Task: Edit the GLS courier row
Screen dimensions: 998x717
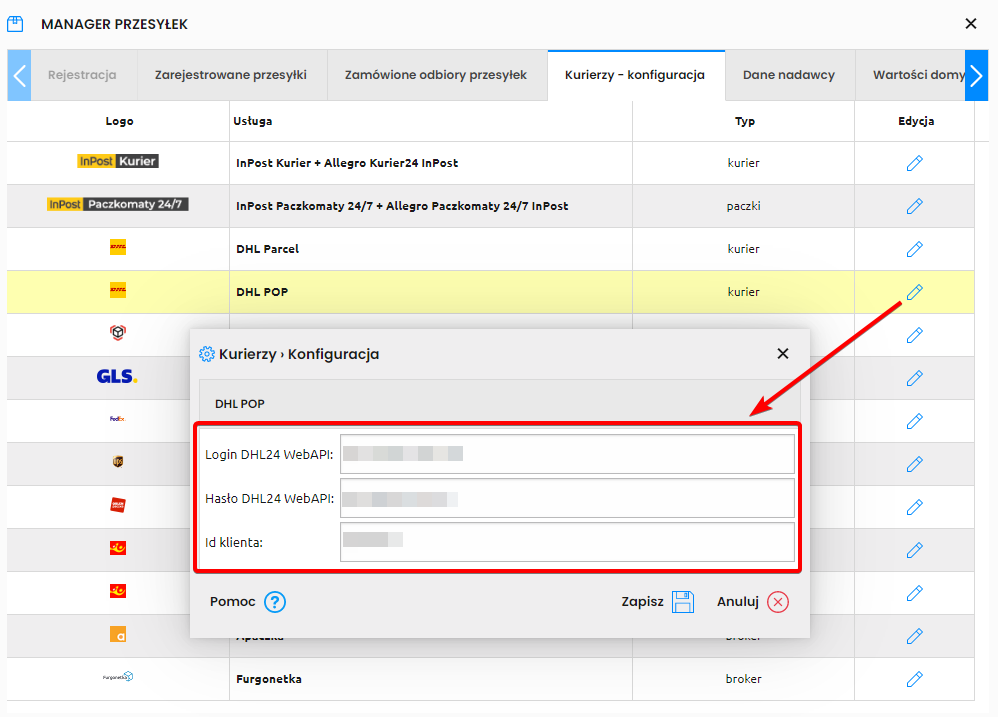Action: pyautogui.click(x=915, y=378)
